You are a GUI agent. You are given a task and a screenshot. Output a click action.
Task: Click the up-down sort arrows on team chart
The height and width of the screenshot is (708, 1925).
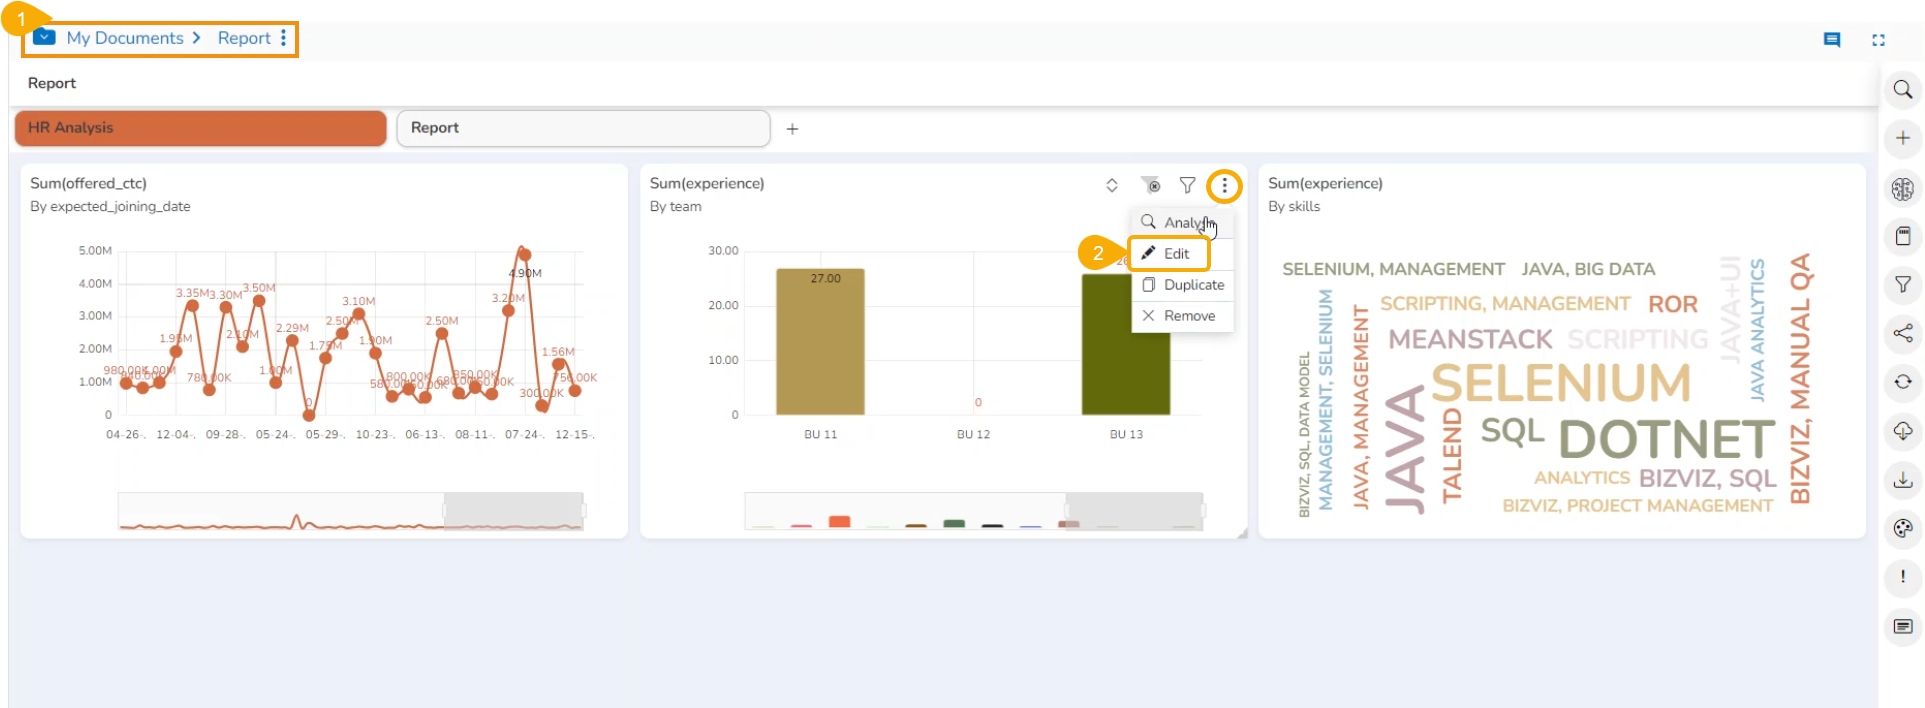pos(1111,186)
